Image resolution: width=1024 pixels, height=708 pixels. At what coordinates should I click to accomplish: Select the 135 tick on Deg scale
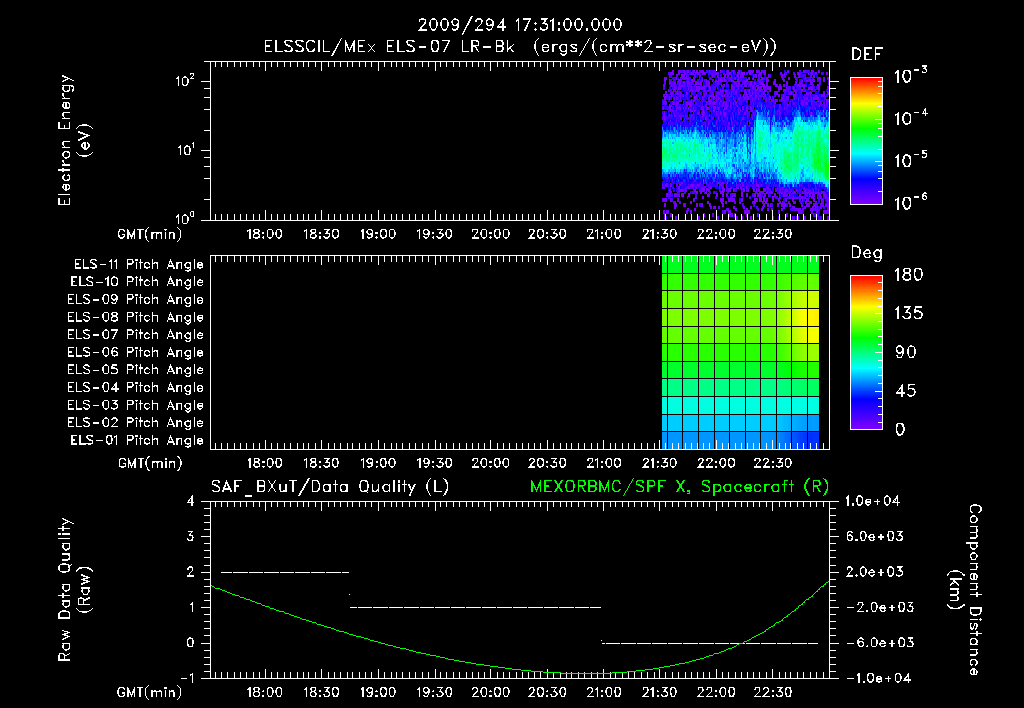(x=908, y=314)
